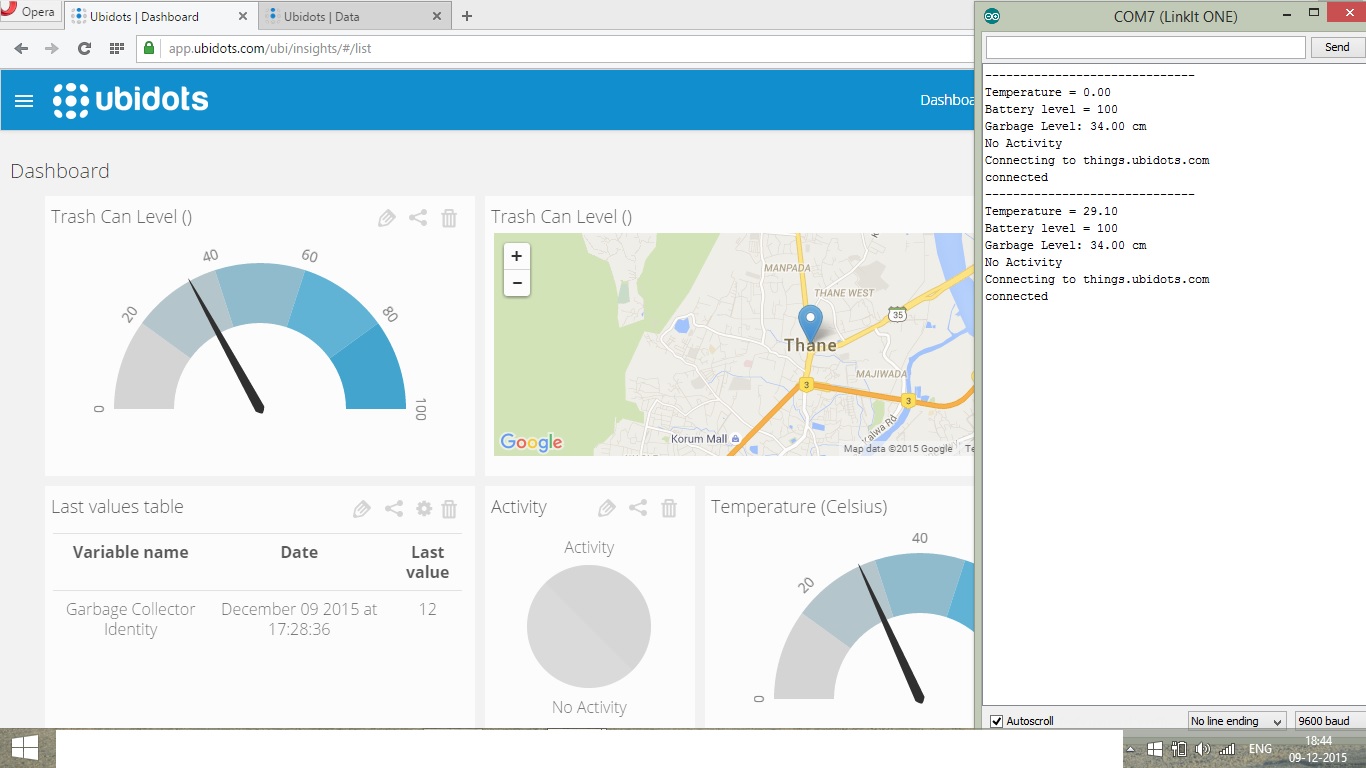Image resolution: width=1366 pixels, height=768 pixels.
Task: Close the Ubidots | Dashboard tab
Action: pyautogui.click(x=244, y=16)
